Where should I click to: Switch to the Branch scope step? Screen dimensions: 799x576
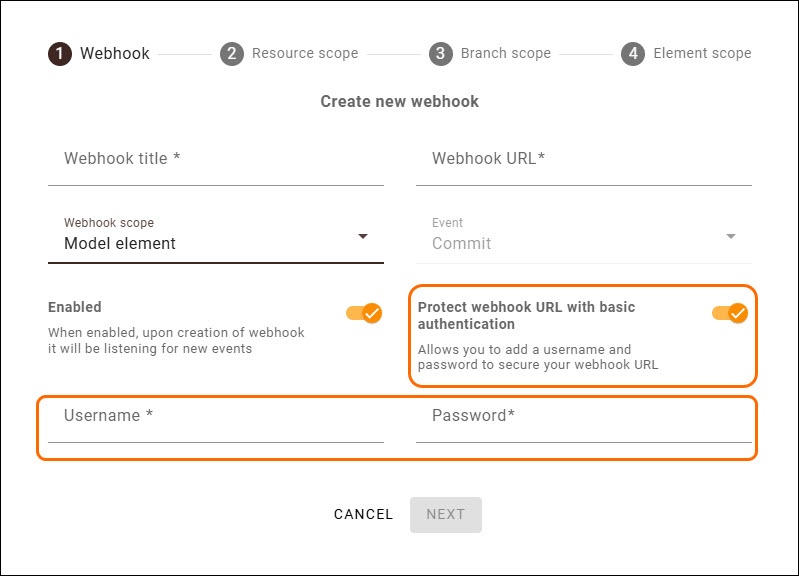[x=505, y=53]
